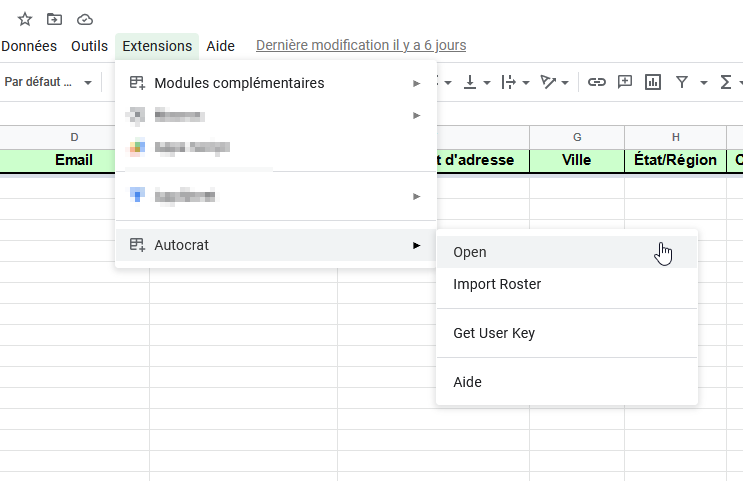This screenshot has height=481, width=743.
Task: Open the text wrapping dropdown arrow
Action: point(526,82)
